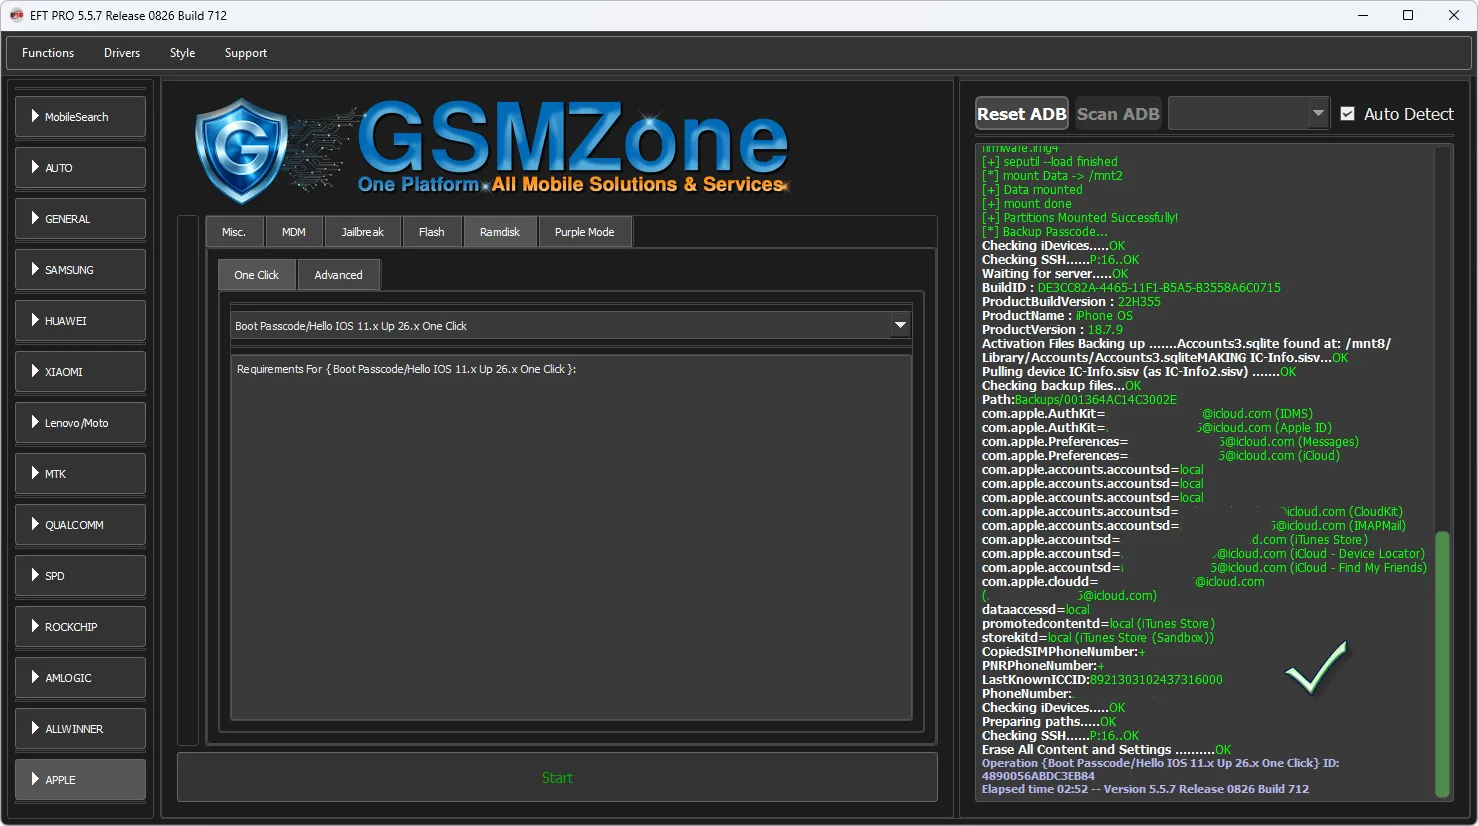Image resolution: width=1478 pixels, height=826 pixels.
Task: Switch to the Jailbreak tab
Action: click(362, 232)
